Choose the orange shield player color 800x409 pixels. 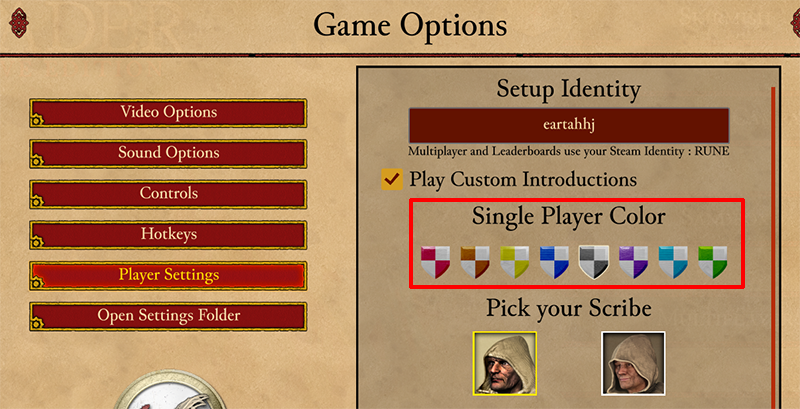[475, 262]
